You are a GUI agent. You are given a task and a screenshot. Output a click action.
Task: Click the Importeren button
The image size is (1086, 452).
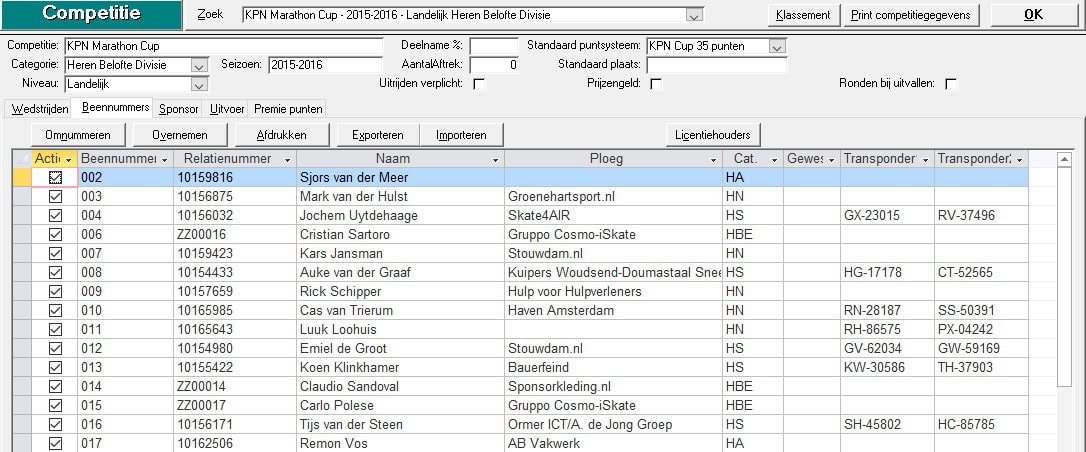[461, 135]
